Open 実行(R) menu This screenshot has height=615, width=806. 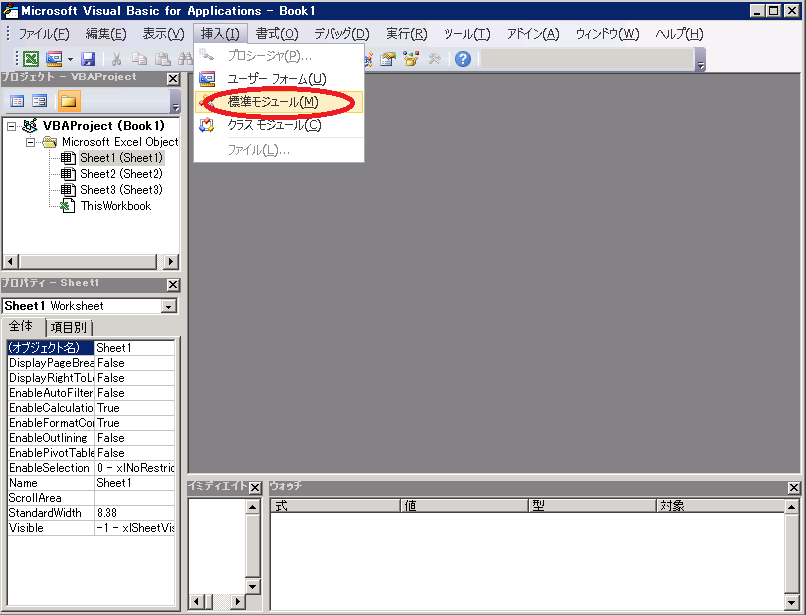[407, 34]
